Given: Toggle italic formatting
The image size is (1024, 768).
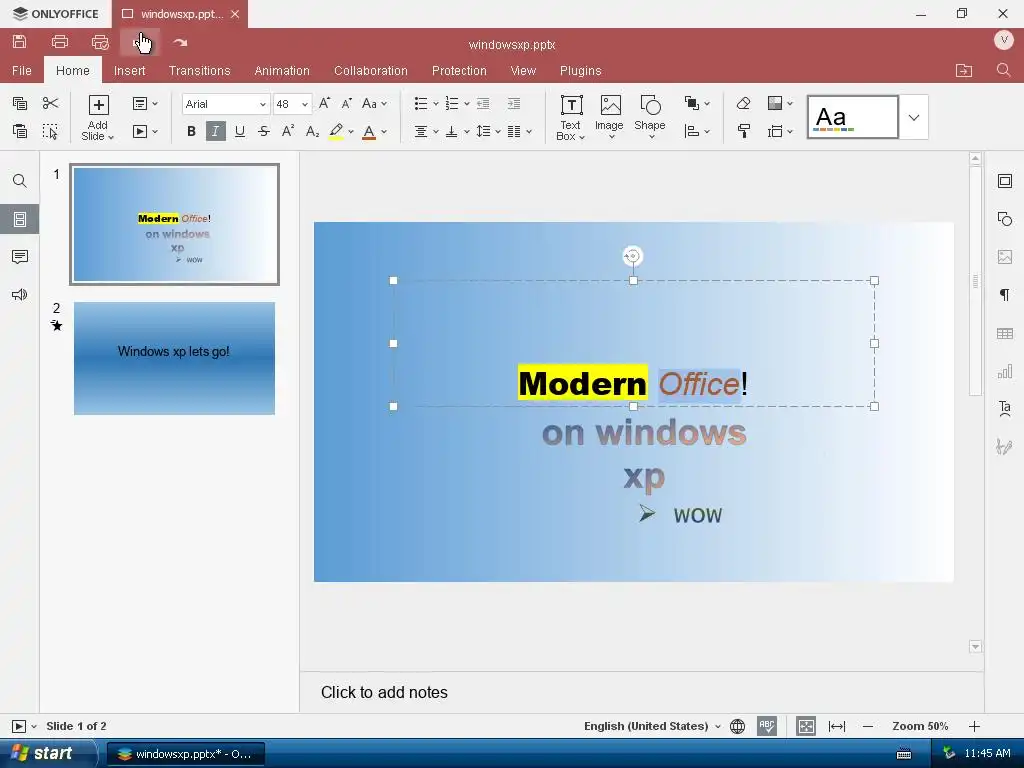Looking at the screenshot, I should pos(215,131).
